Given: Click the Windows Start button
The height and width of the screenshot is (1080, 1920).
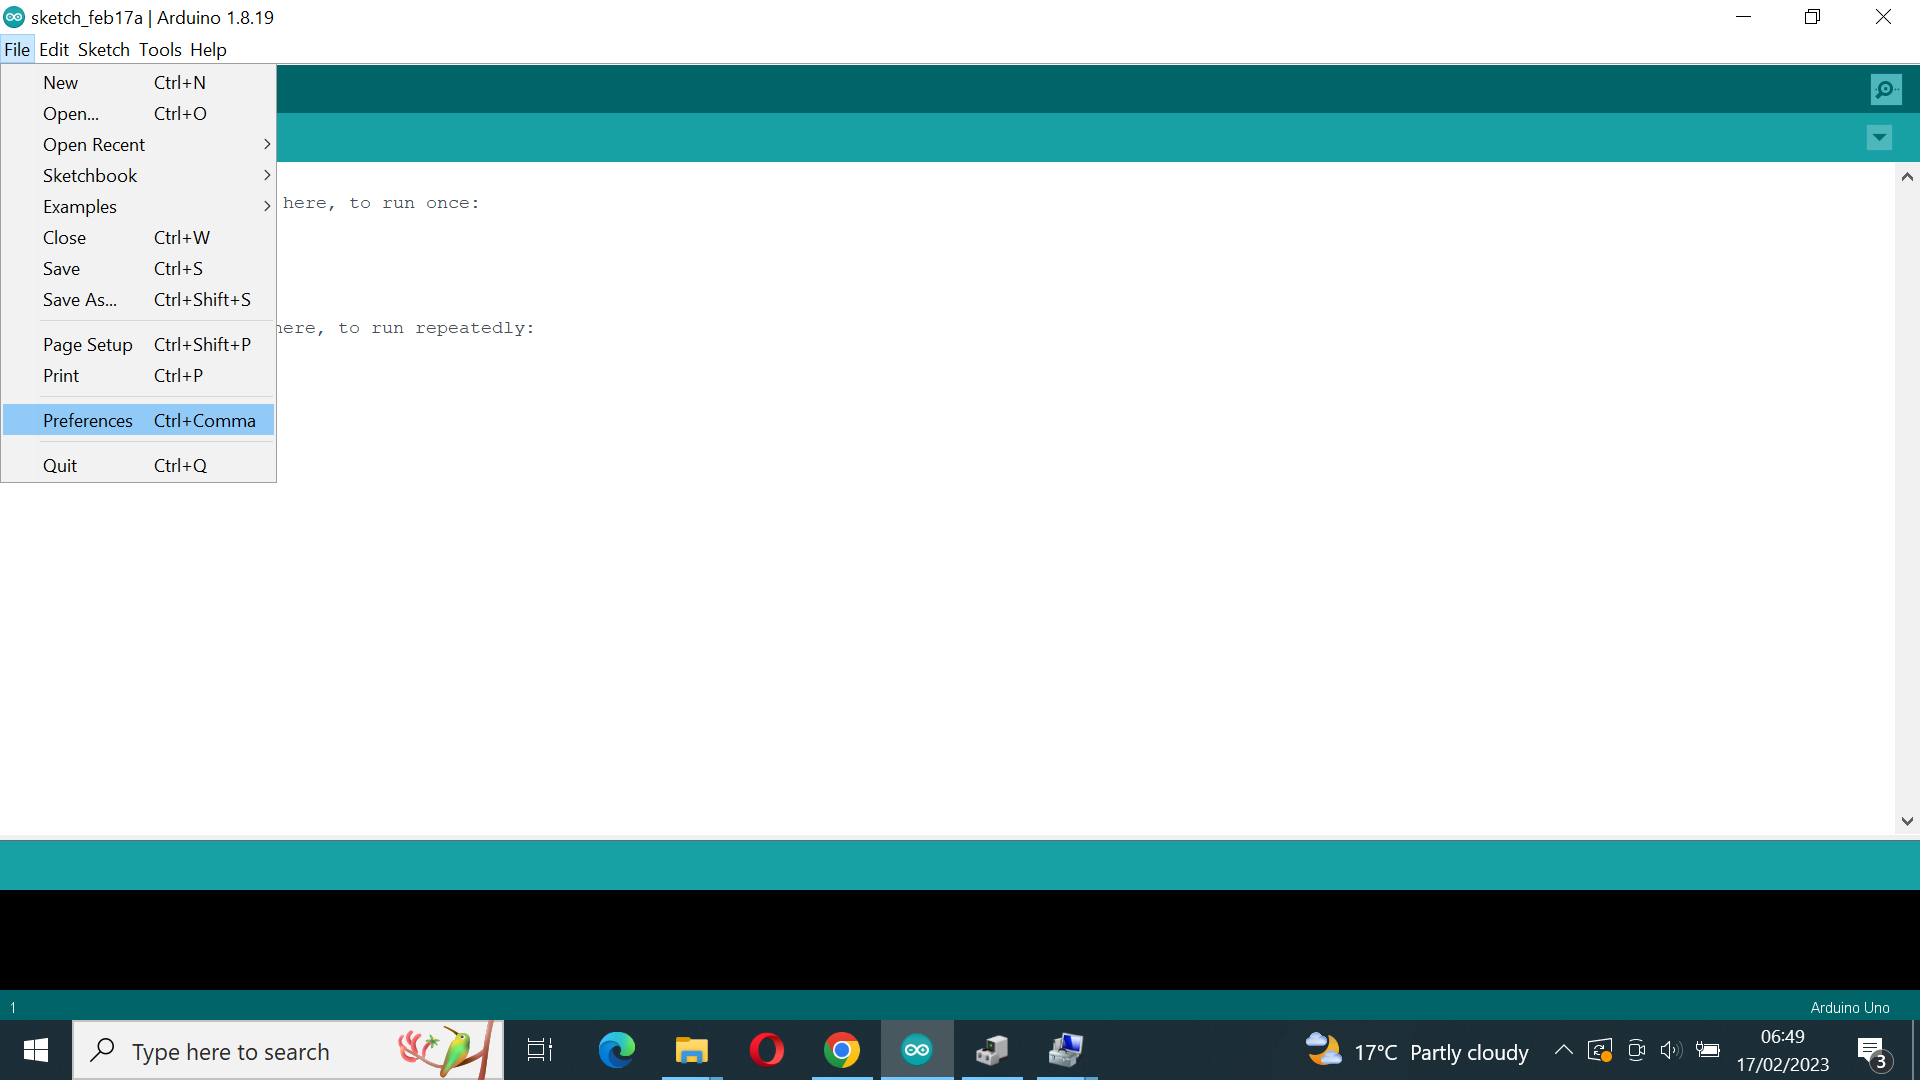Looking at the screenshot, I should [34, 1050].
